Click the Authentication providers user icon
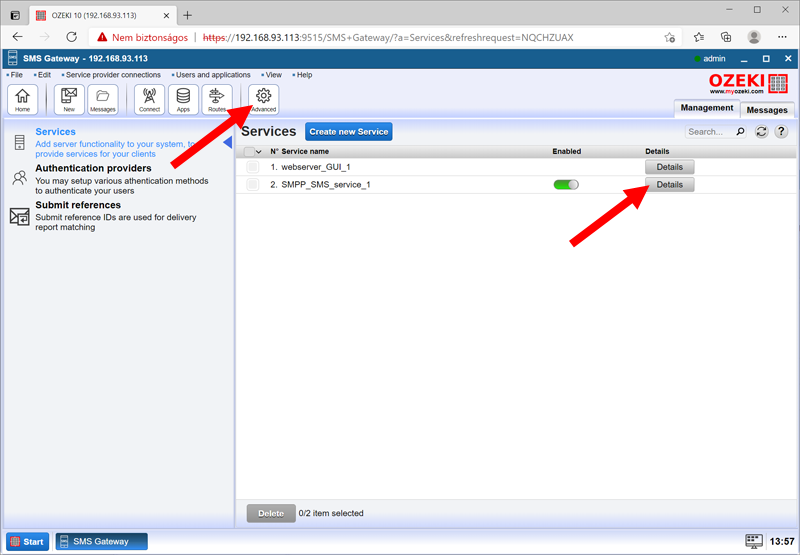Viewport: 800px width, 555px height. [19, 178]
